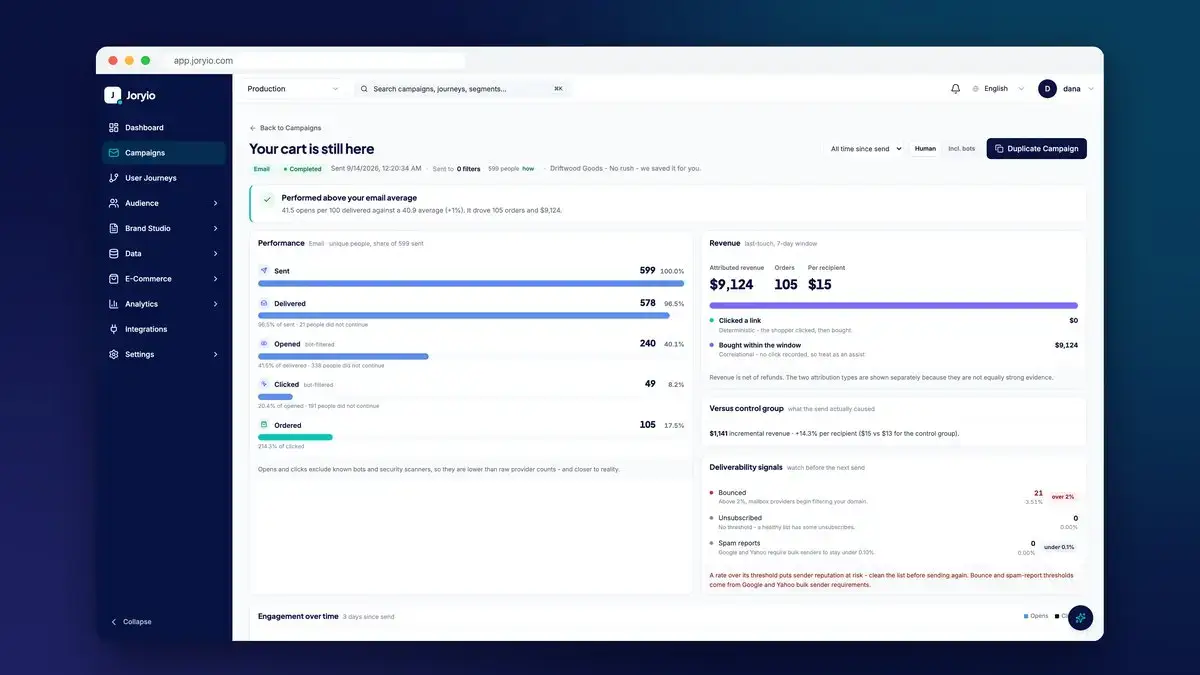Click the app.joryio.com address bar

point(315,61)
